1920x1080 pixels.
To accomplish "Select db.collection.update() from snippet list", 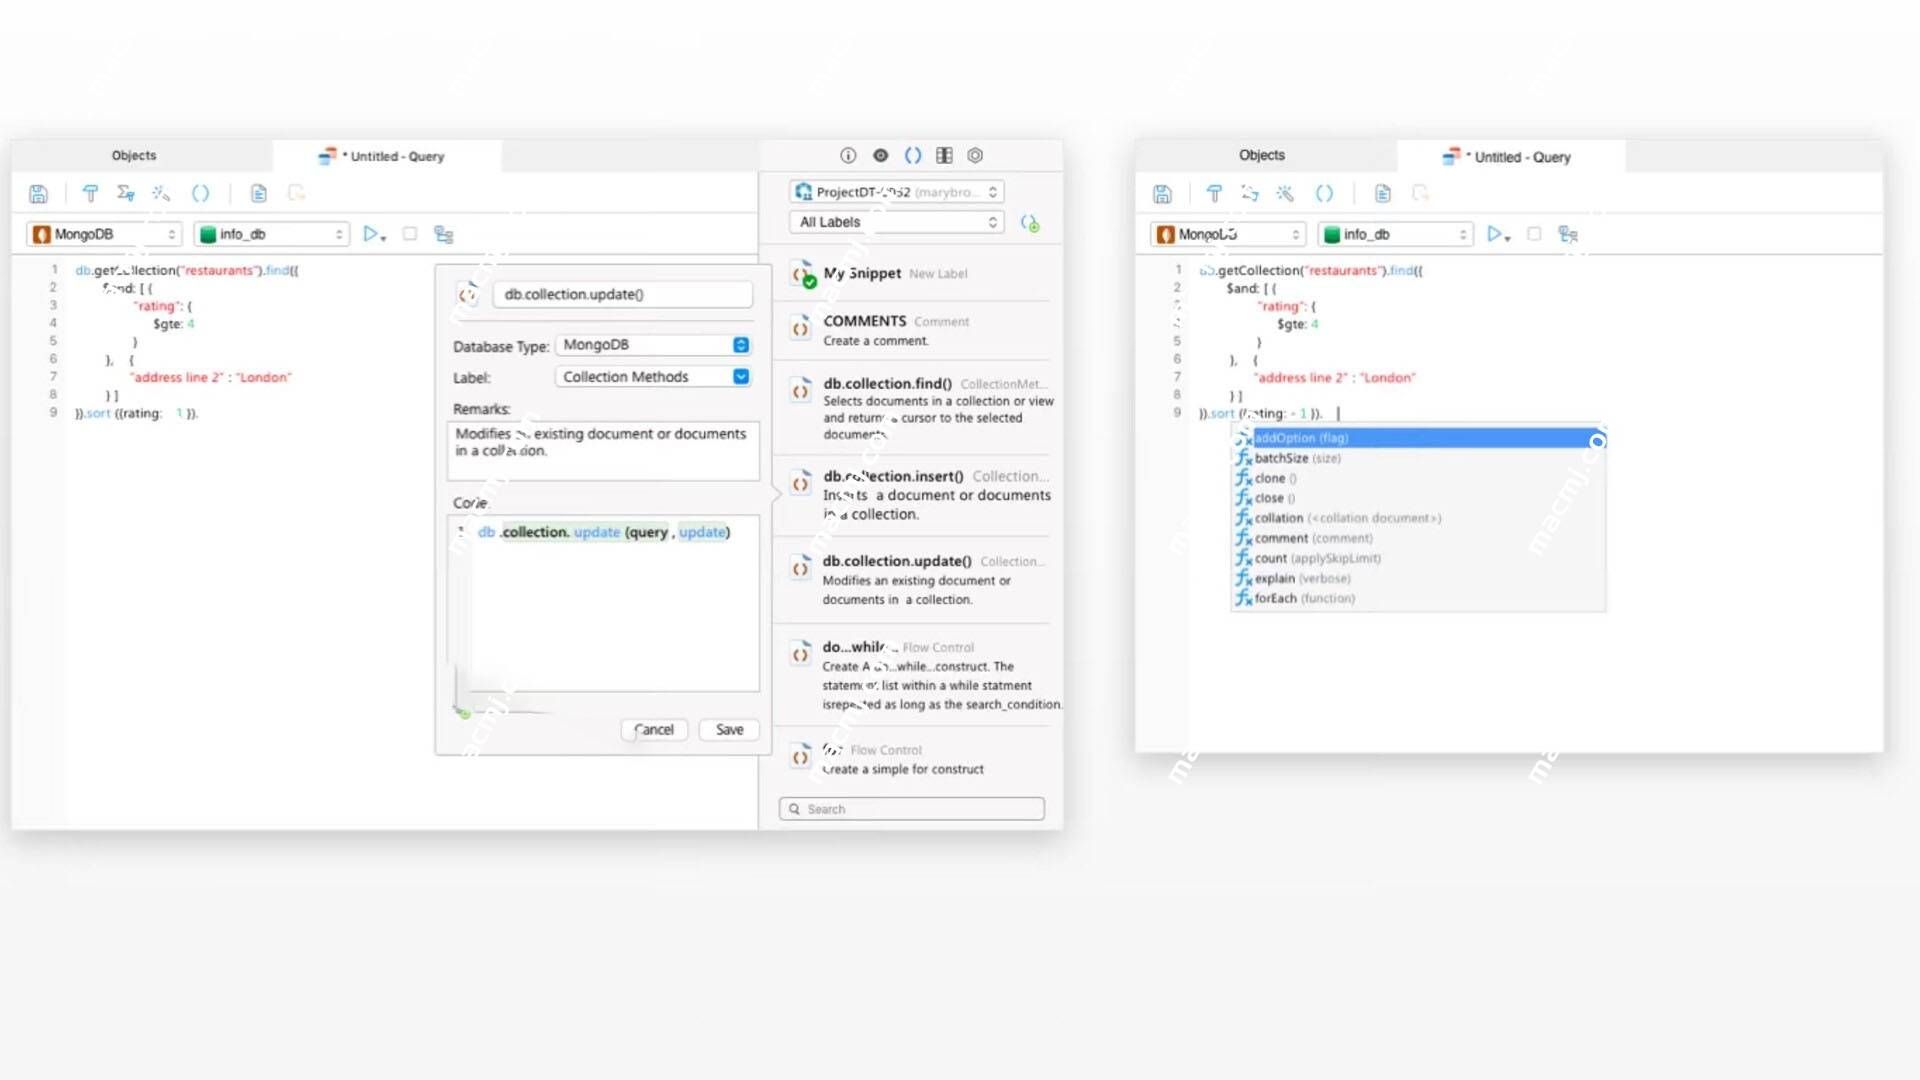I will point(897,560).
